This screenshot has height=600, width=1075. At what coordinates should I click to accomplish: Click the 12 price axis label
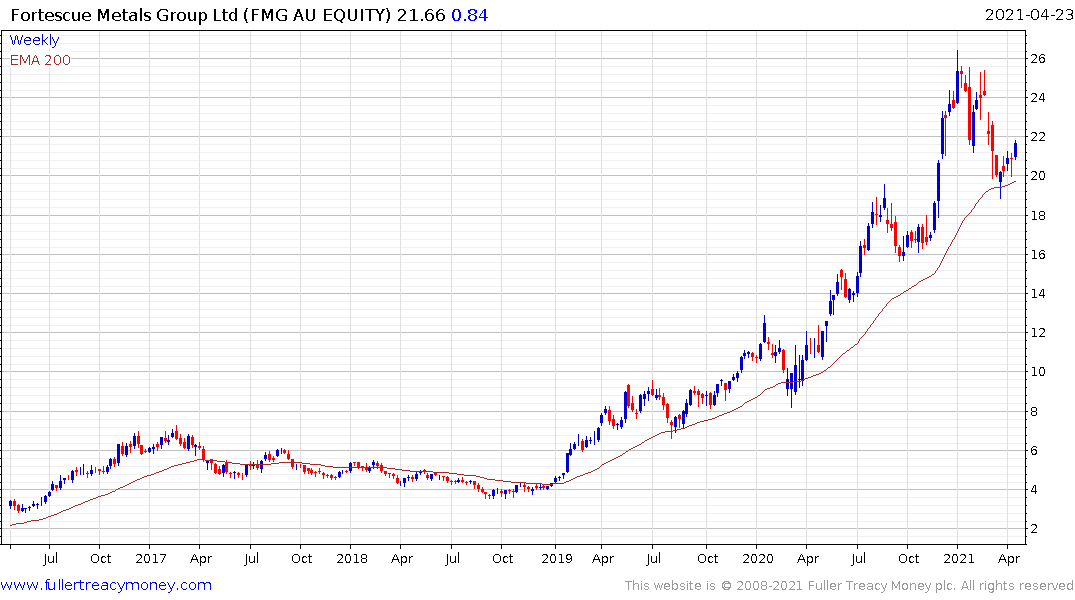1038,333
